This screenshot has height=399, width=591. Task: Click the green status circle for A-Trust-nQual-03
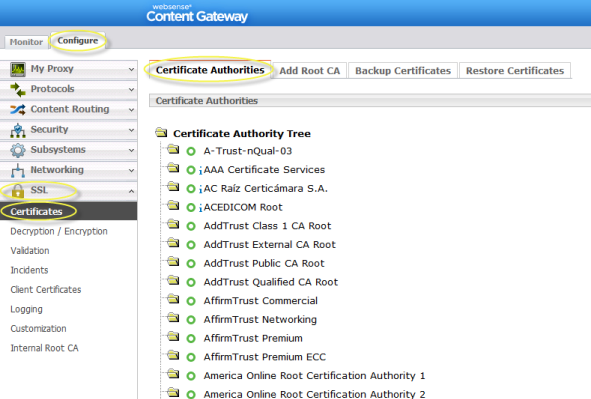[191, 151]
